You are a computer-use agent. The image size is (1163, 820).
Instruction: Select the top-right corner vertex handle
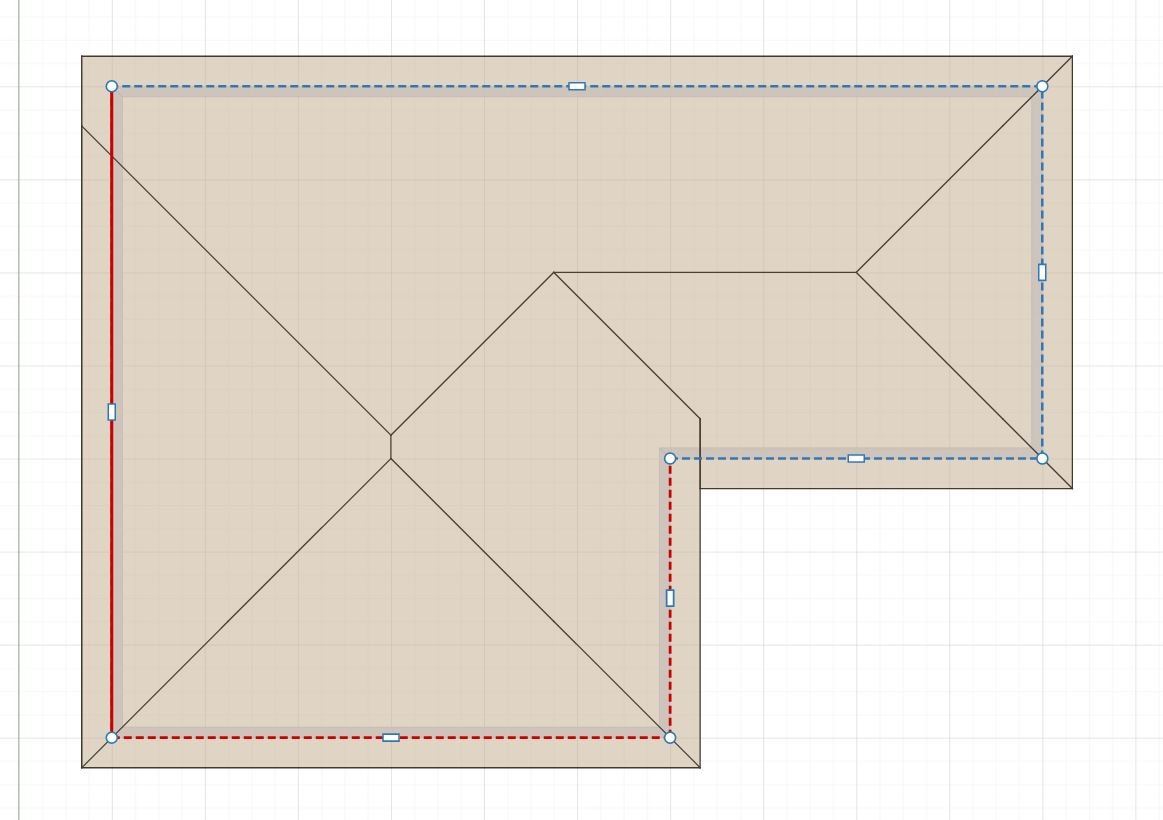tap(1042, 87)
